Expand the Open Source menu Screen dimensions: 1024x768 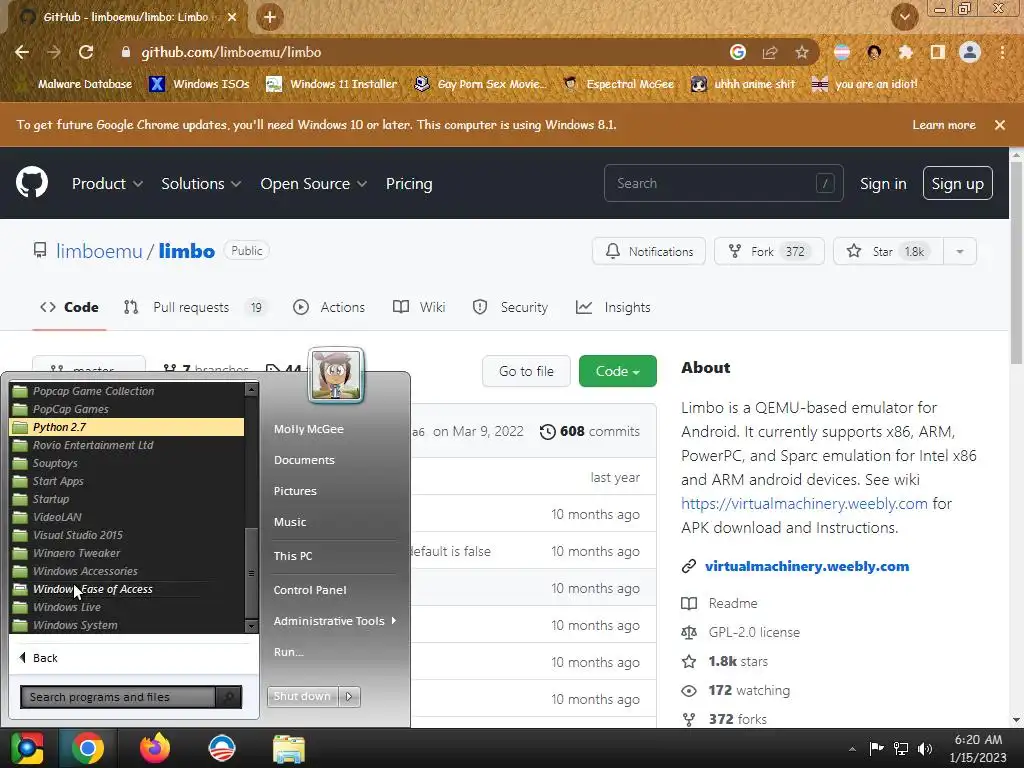point(313,184)
